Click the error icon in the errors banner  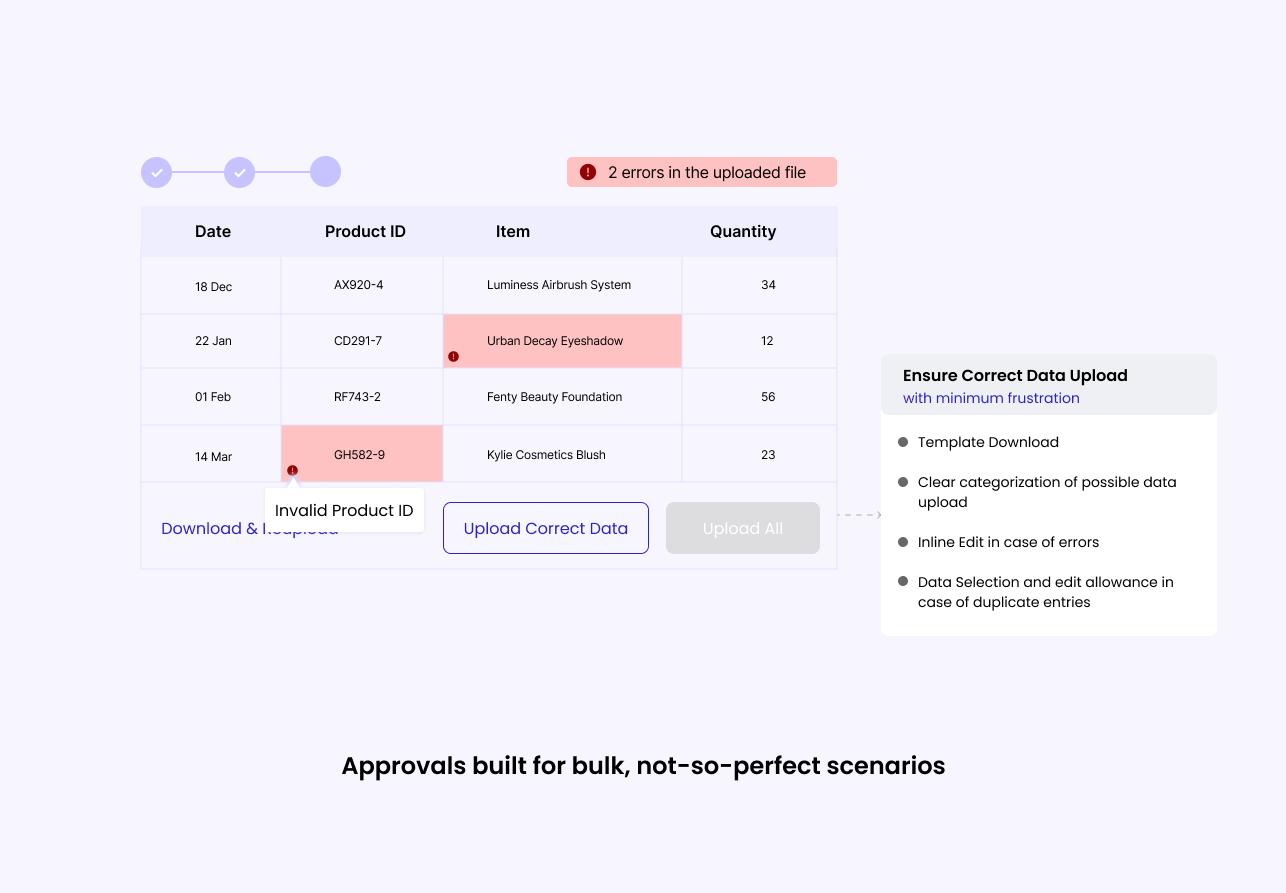click(x=588, y=172)
